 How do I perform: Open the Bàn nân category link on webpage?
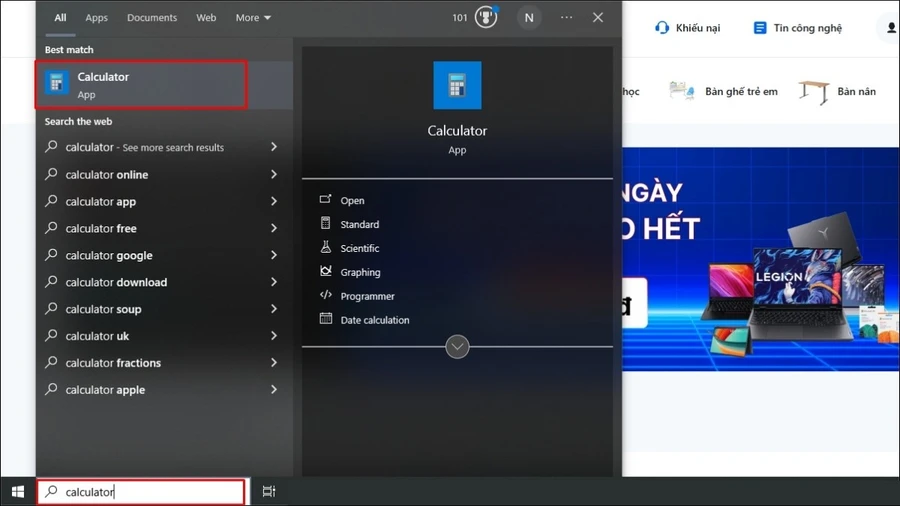[856, 92]
